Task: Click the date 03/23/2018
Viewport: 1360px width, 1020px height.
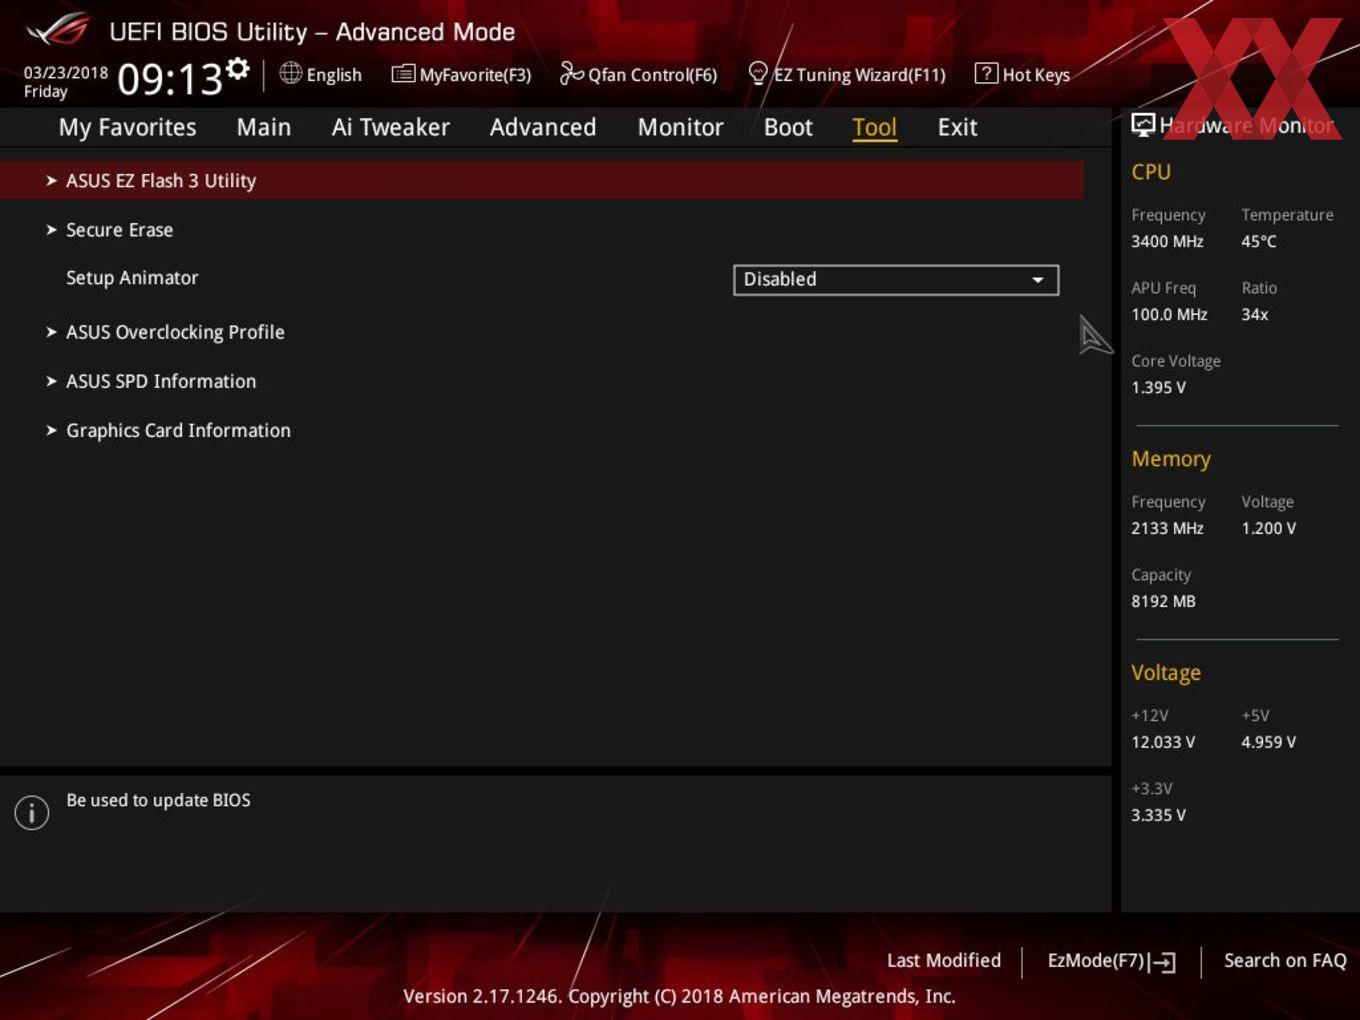Action: (x=66, y=72)
